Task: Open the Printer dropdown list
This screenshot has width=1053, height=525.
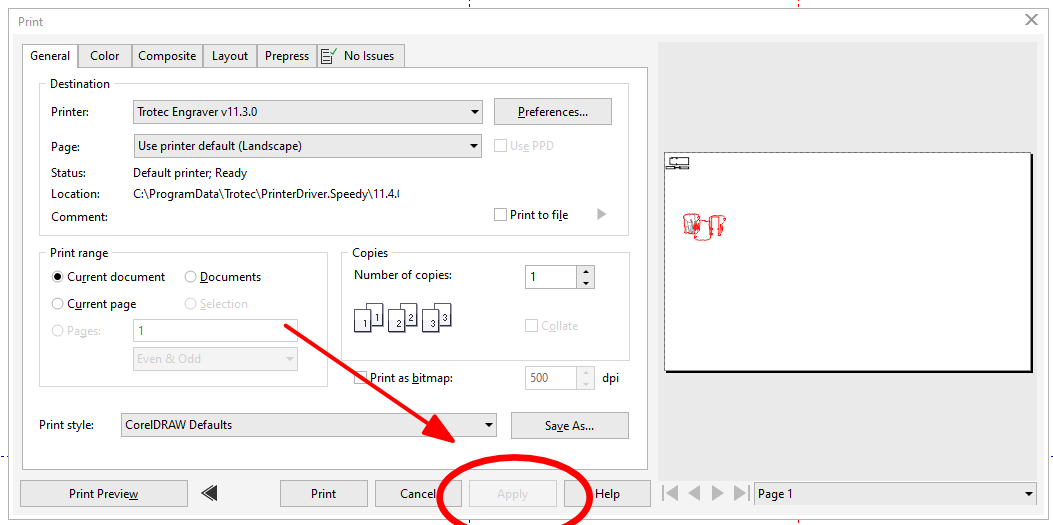Action: click(473, 112)
